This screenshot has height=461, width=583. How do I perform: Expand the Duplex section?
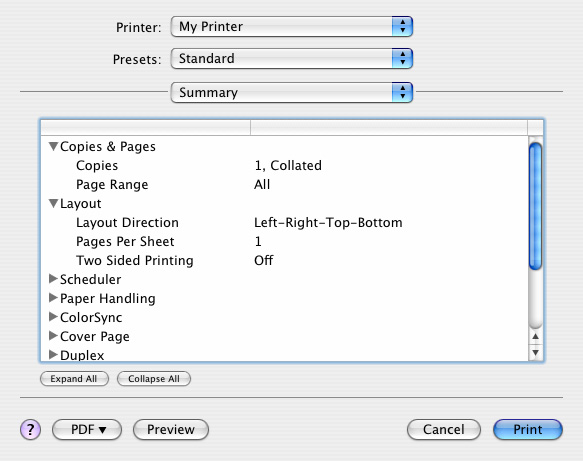[53, 355]
